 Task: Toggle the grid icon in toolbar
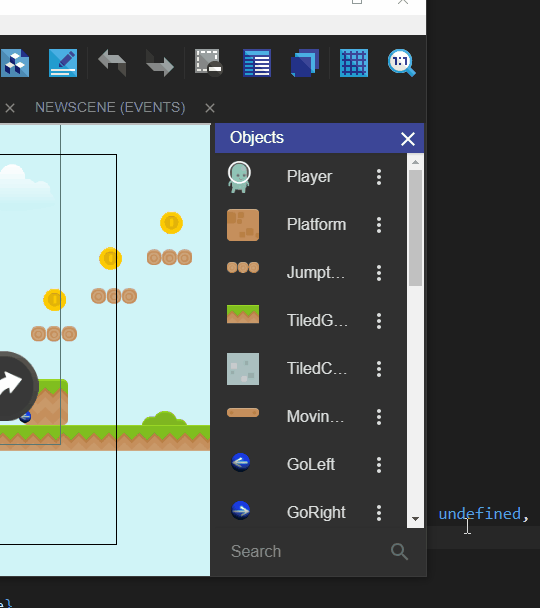[x=354, y=63]
